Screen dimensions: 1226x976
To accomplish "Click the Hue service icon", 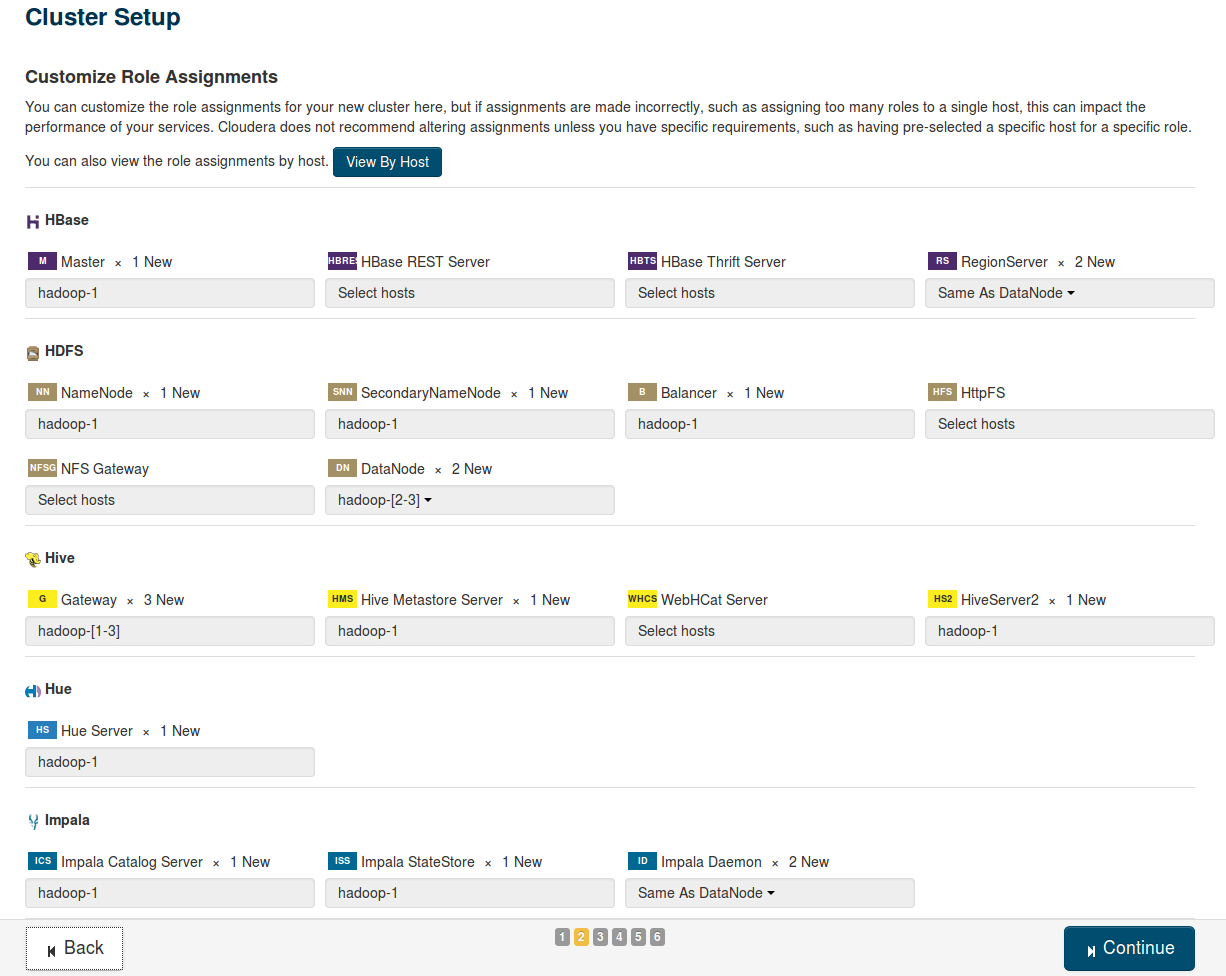I will coord(33,690).
